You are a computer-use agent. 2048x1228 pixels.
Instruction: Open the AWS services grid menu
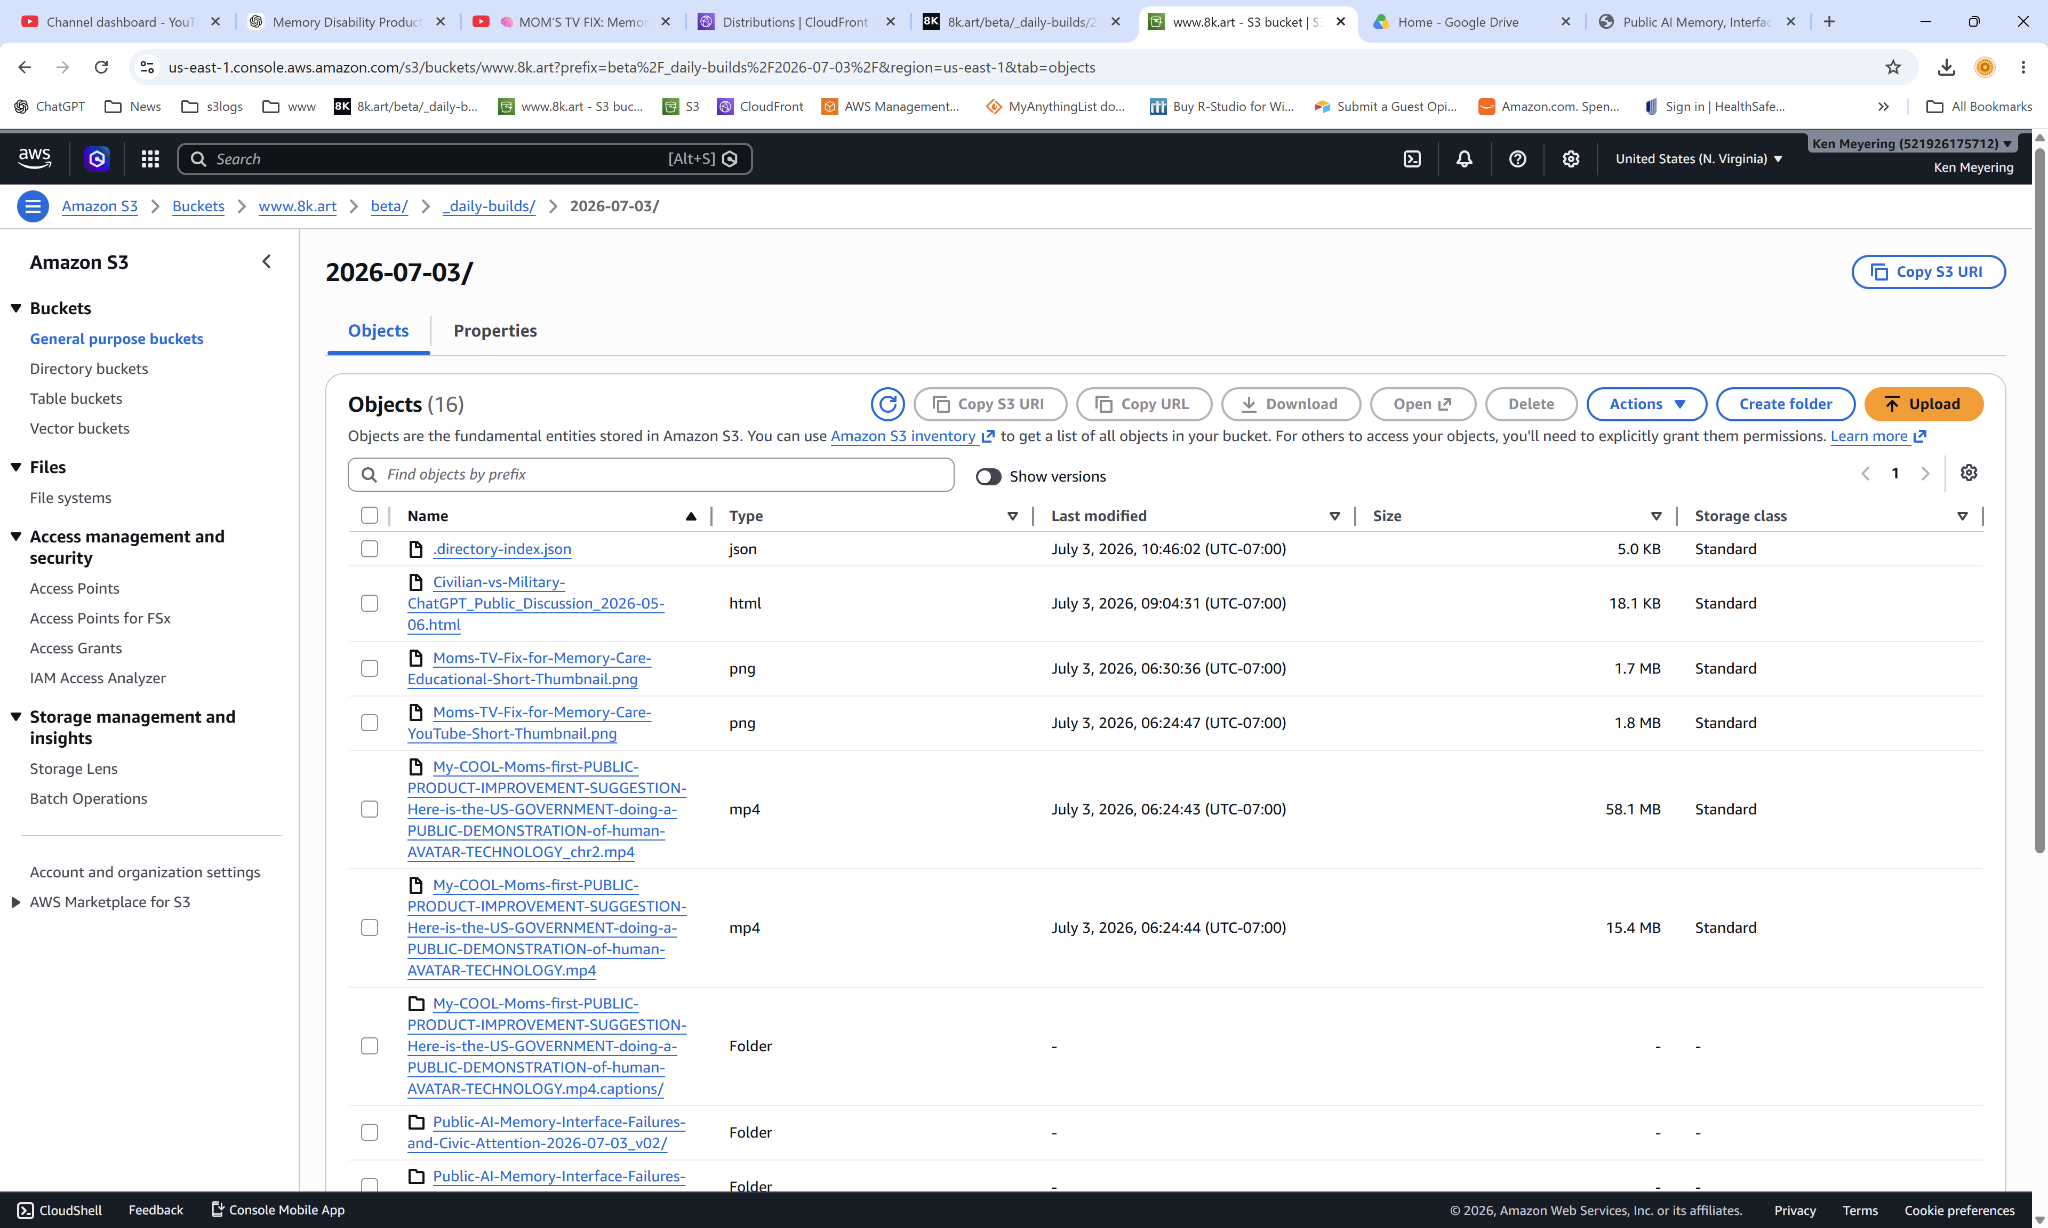point(150,158)
